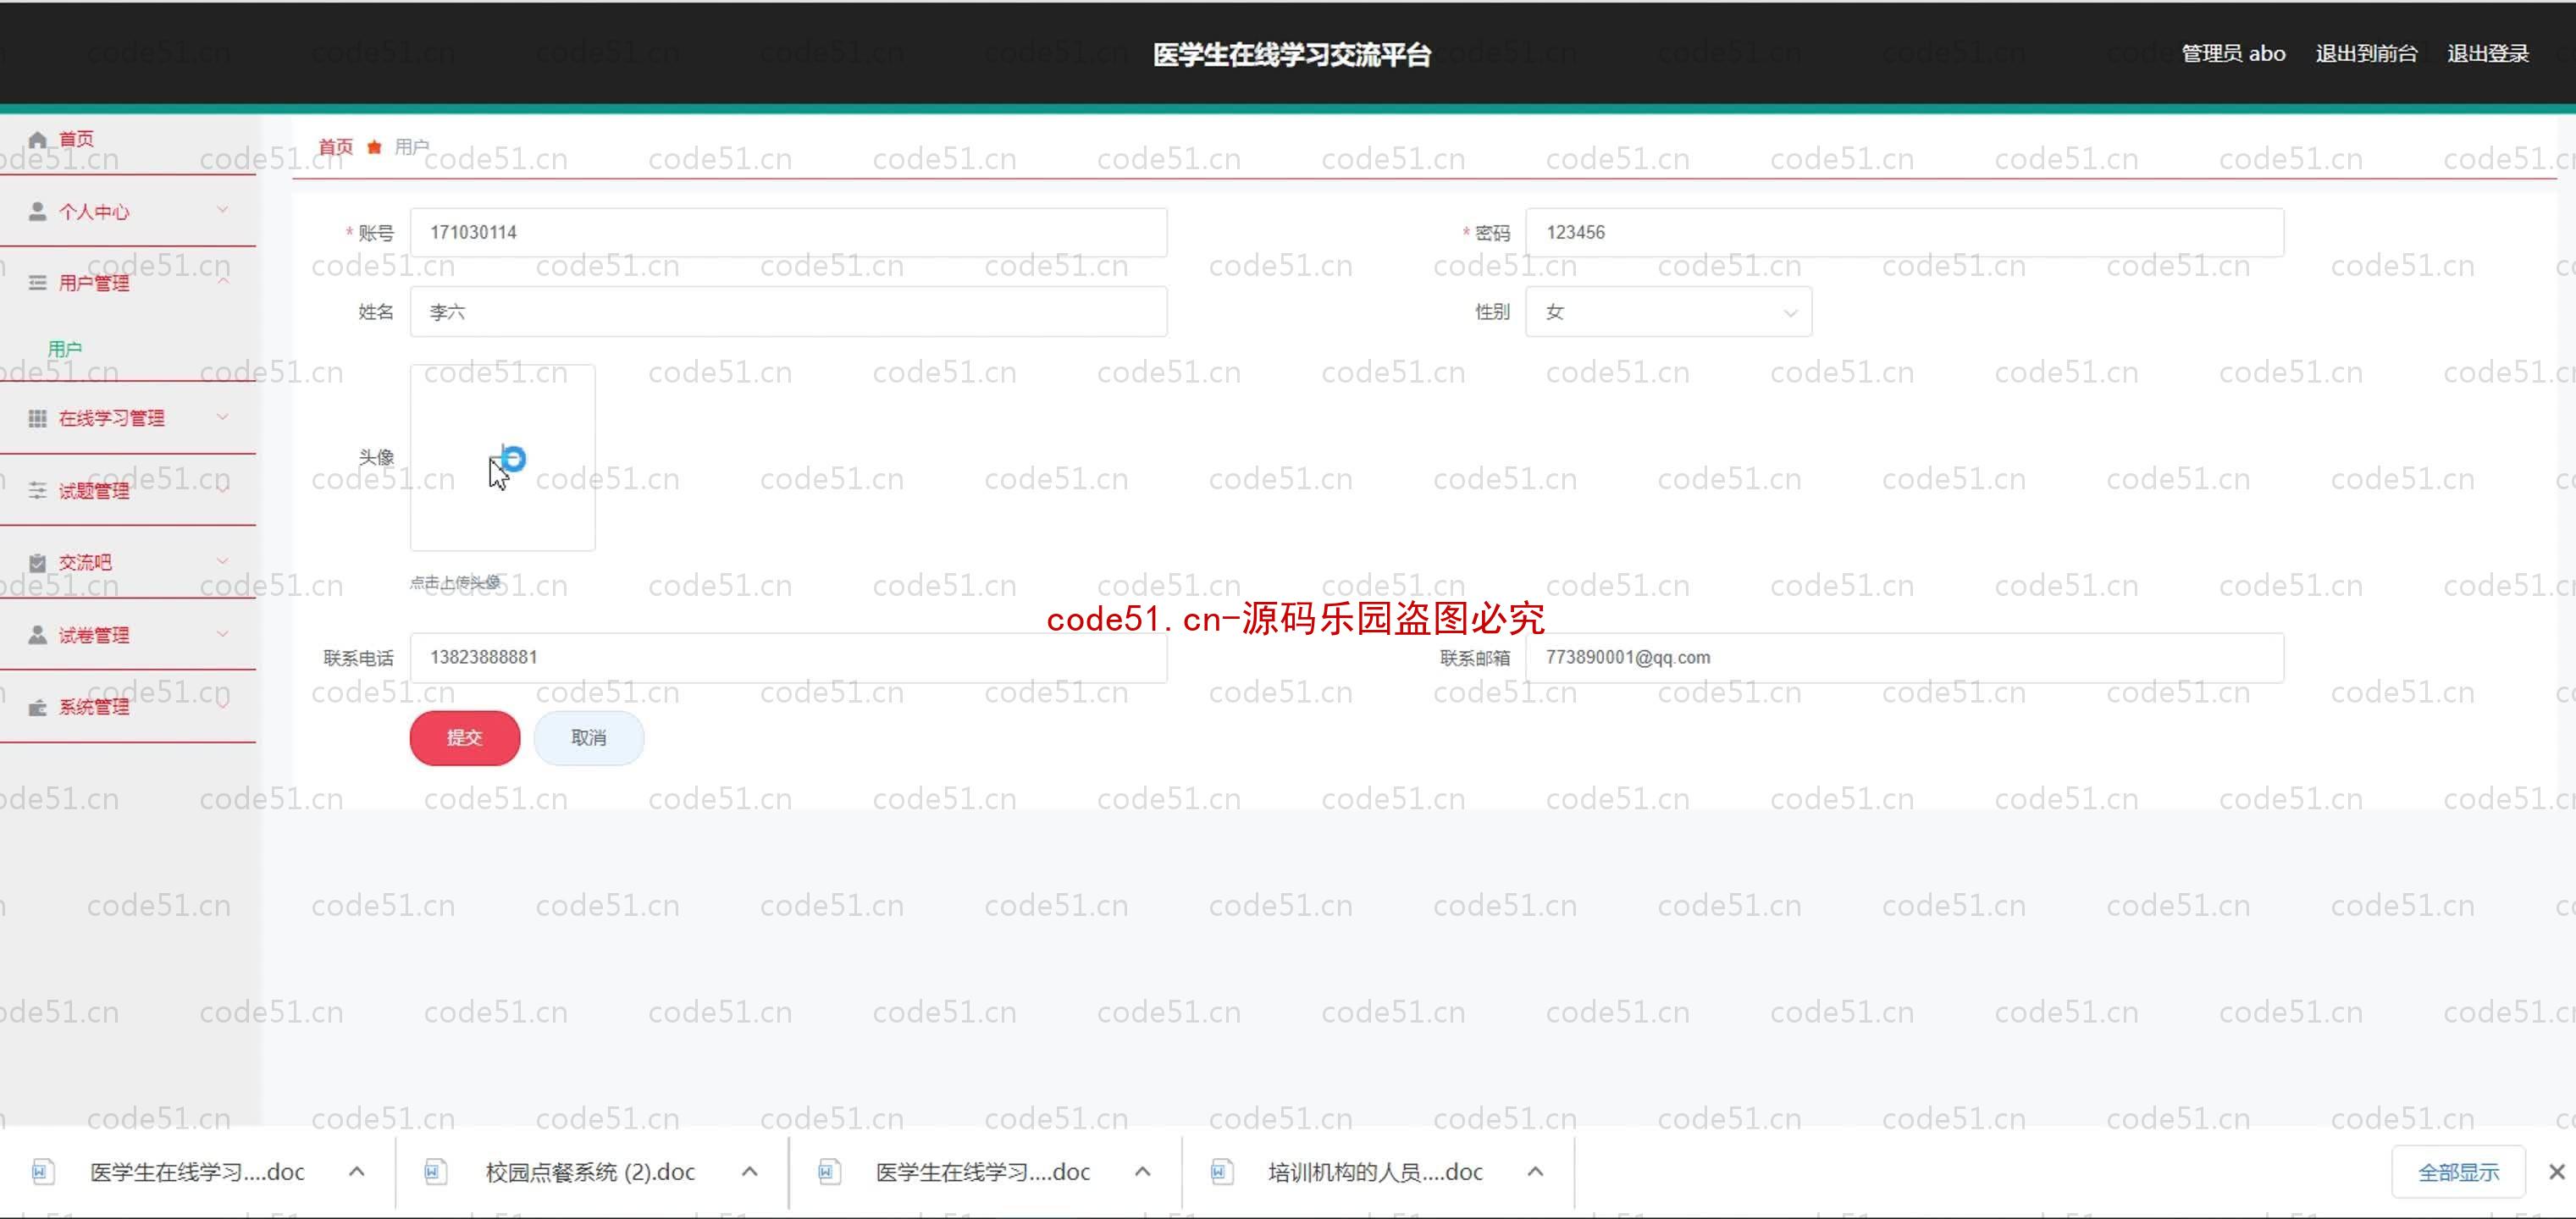Click the 首页 breadcrumb link
Image resolution: width=2576 pixels, height=1219 pixels.
click(x=336, y=147)
